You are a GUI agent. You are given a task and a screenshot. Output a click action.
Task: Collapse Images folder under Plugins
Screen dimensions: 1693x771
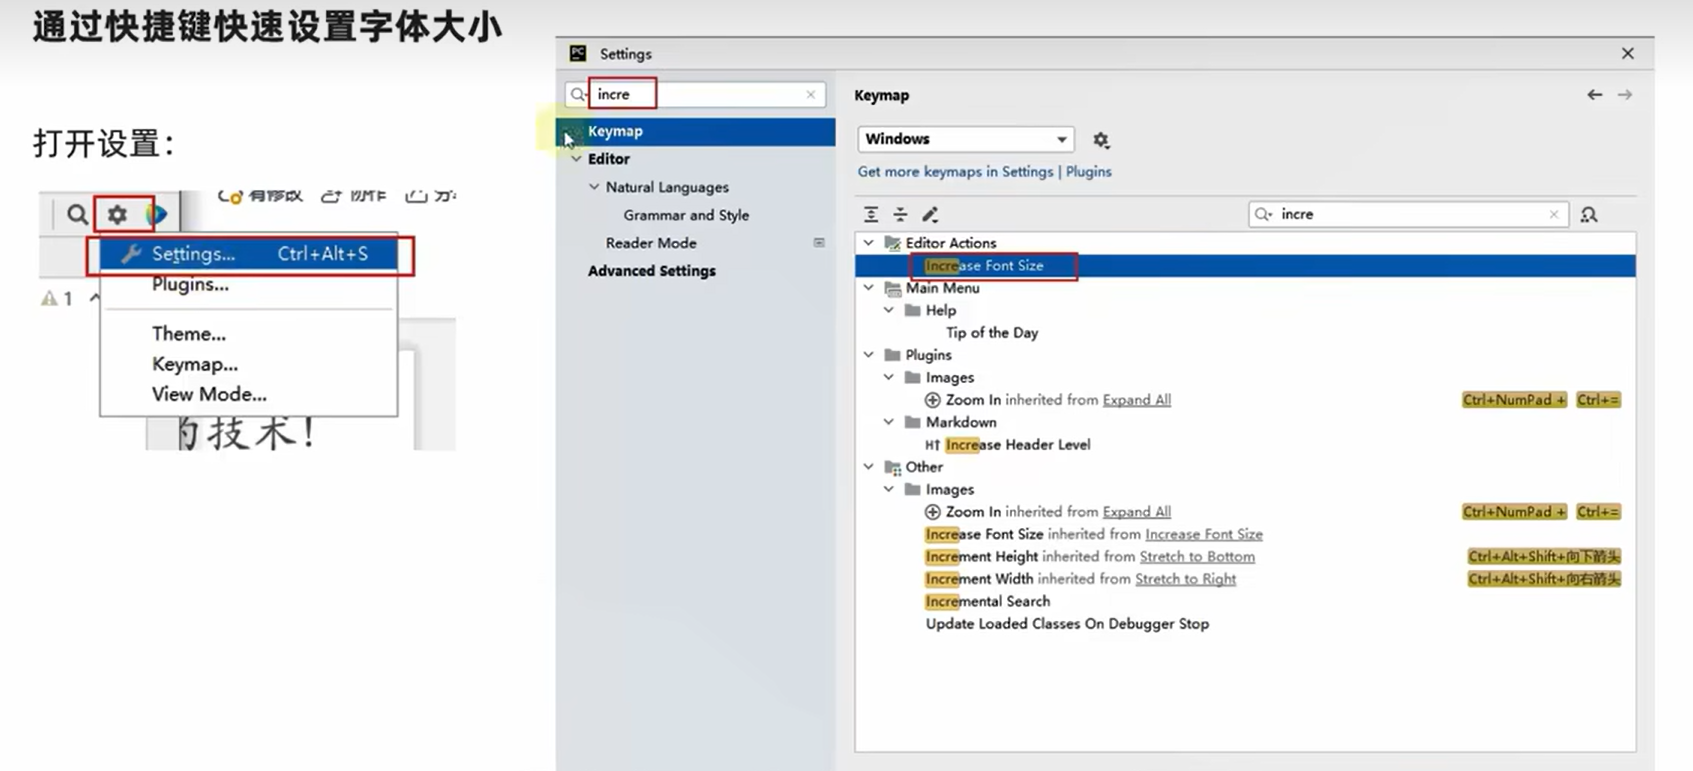click(889, 377)
